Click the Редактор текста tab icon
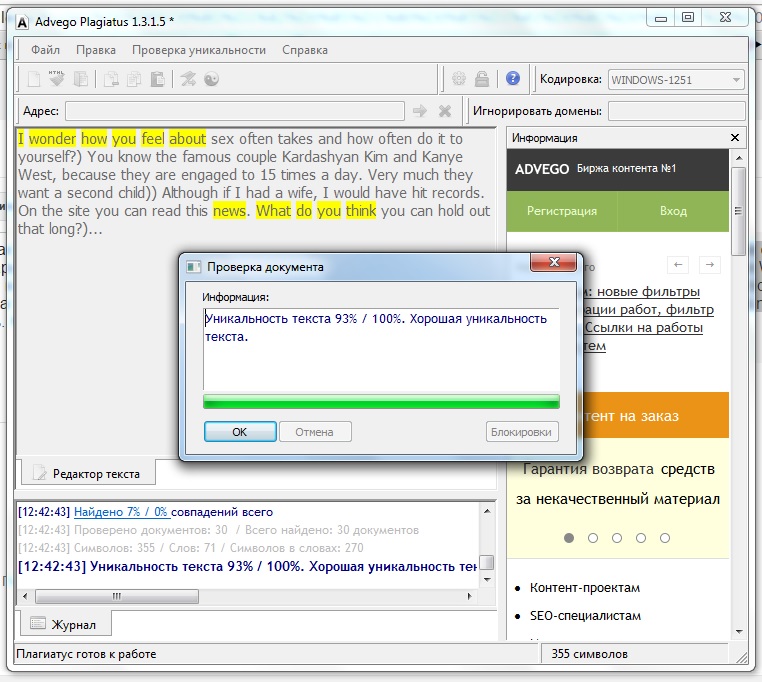 (40, 472)
